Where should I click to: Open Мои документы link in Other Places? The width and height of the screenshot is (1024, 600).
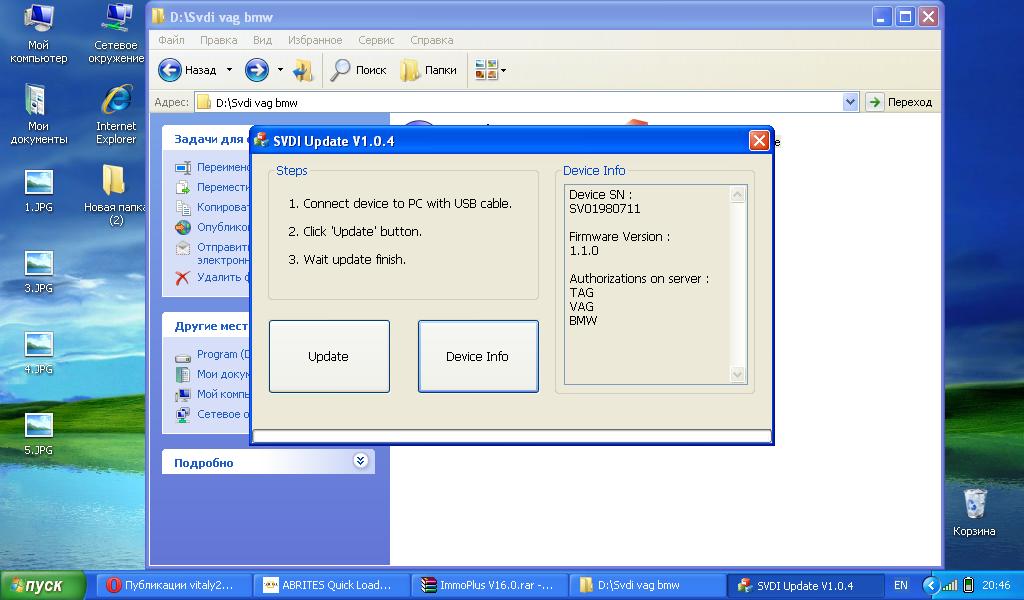[212, 374]
